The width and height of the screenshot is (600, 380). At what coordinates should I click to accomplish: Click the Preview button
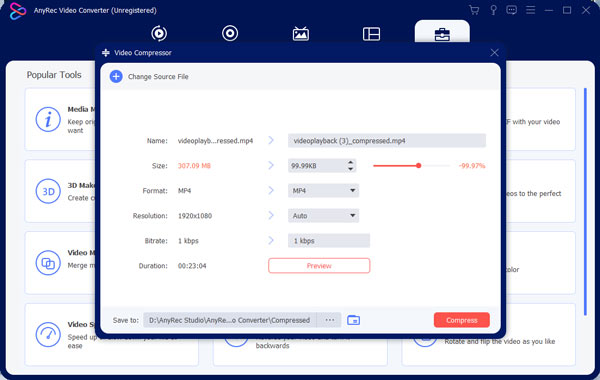(319, 266)
